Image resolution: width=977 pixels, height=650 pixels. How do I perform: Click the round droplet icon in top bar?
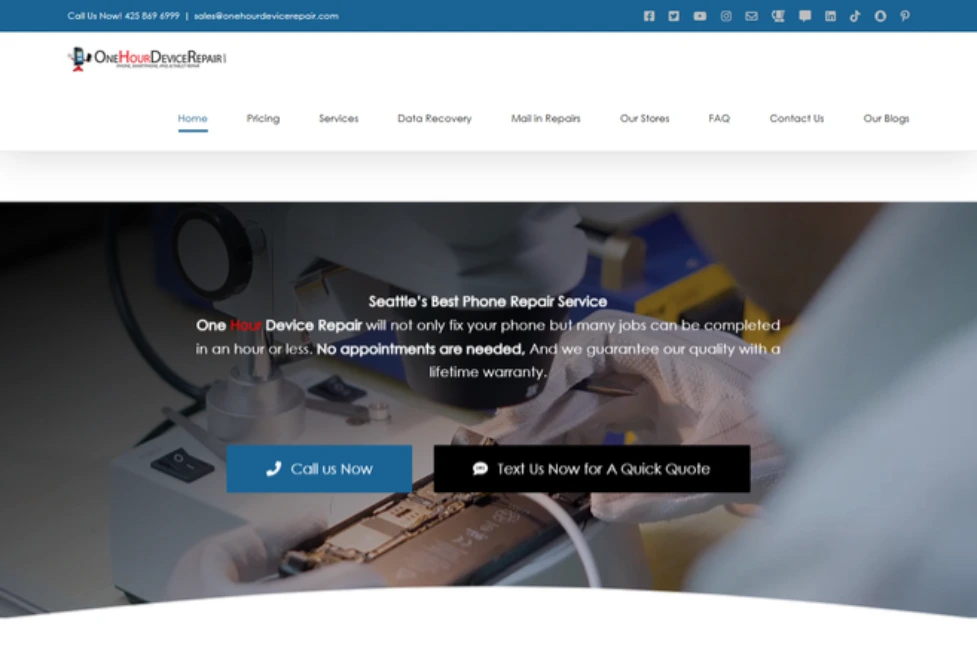coord(880,16)
